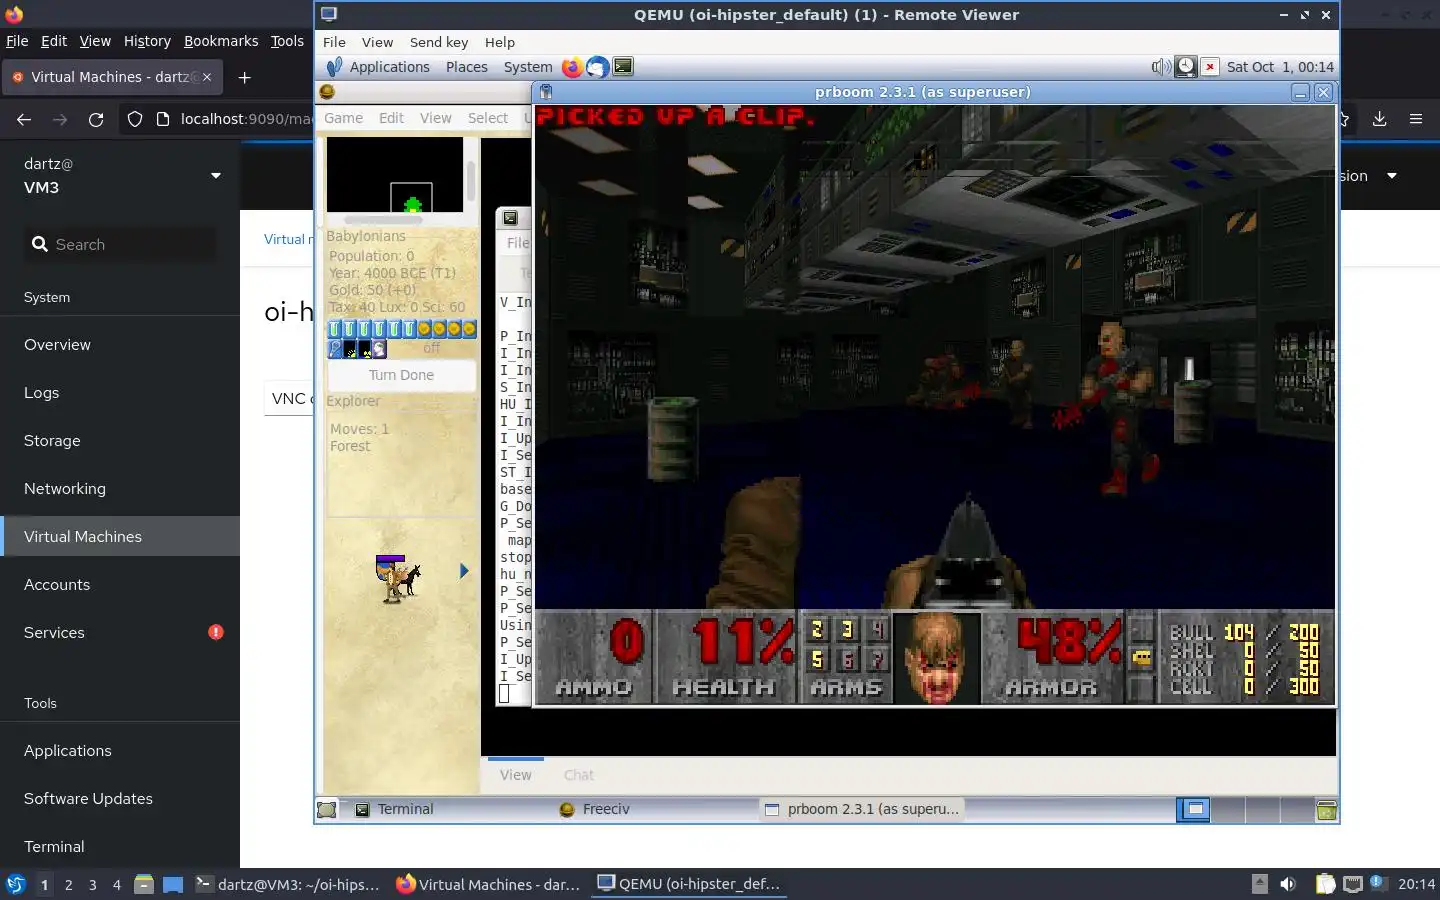
Task: Select the Explorer unit sprite in Freeciv
Action: click(397, 579)
